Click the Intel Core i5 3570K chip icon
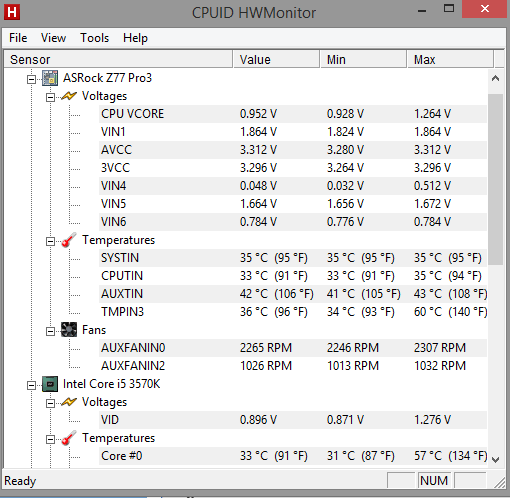The width and height of the screenshot is (510, 498). pyautogui.click(x=50, y=384)
